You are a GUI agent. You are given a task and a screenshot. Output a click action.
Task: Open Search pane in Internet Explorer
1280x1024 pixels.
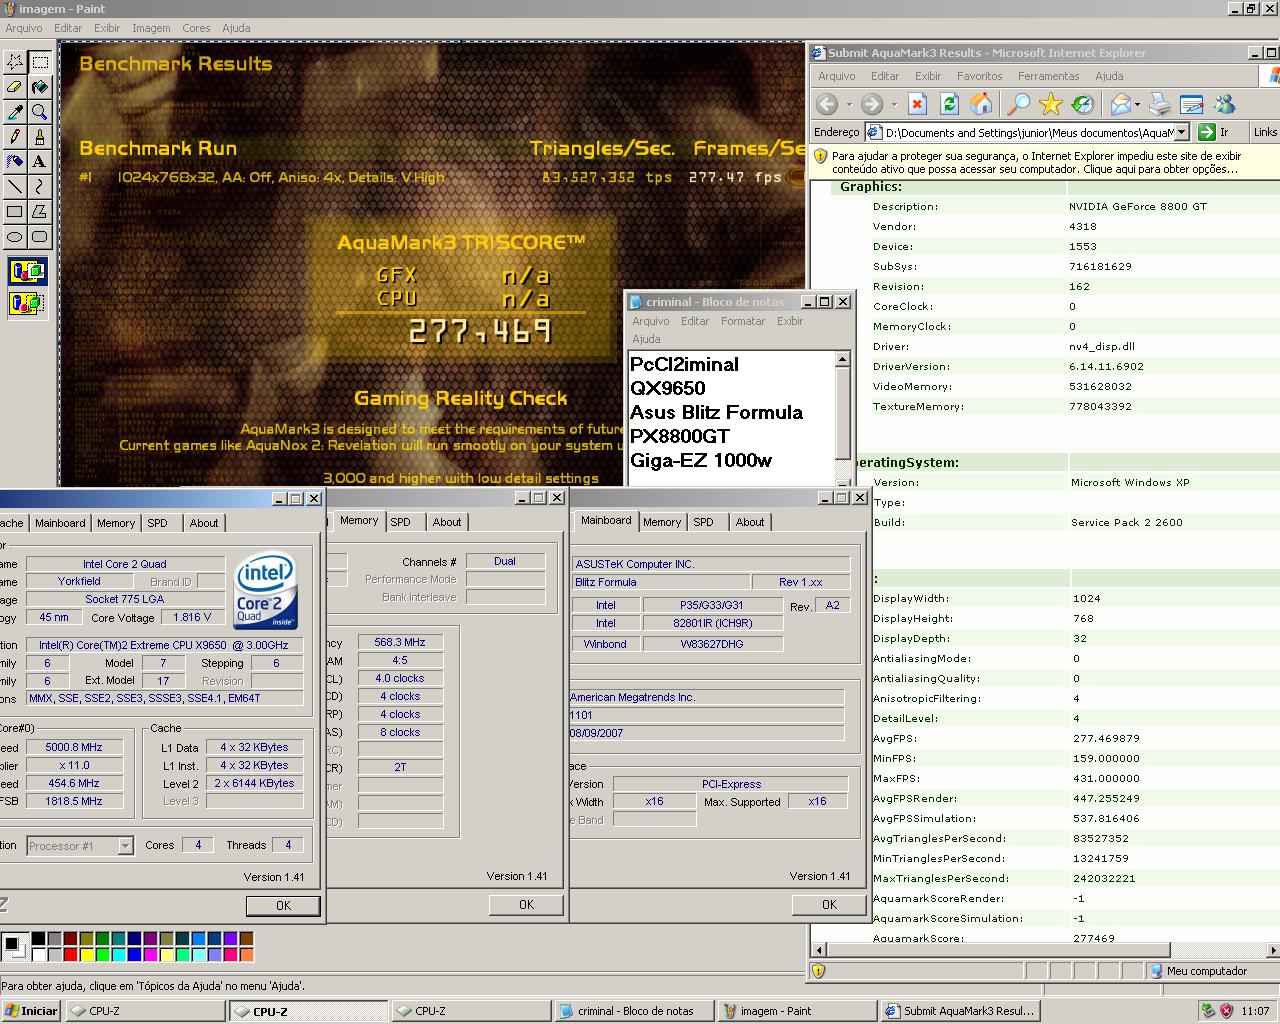click(1018, 104)
